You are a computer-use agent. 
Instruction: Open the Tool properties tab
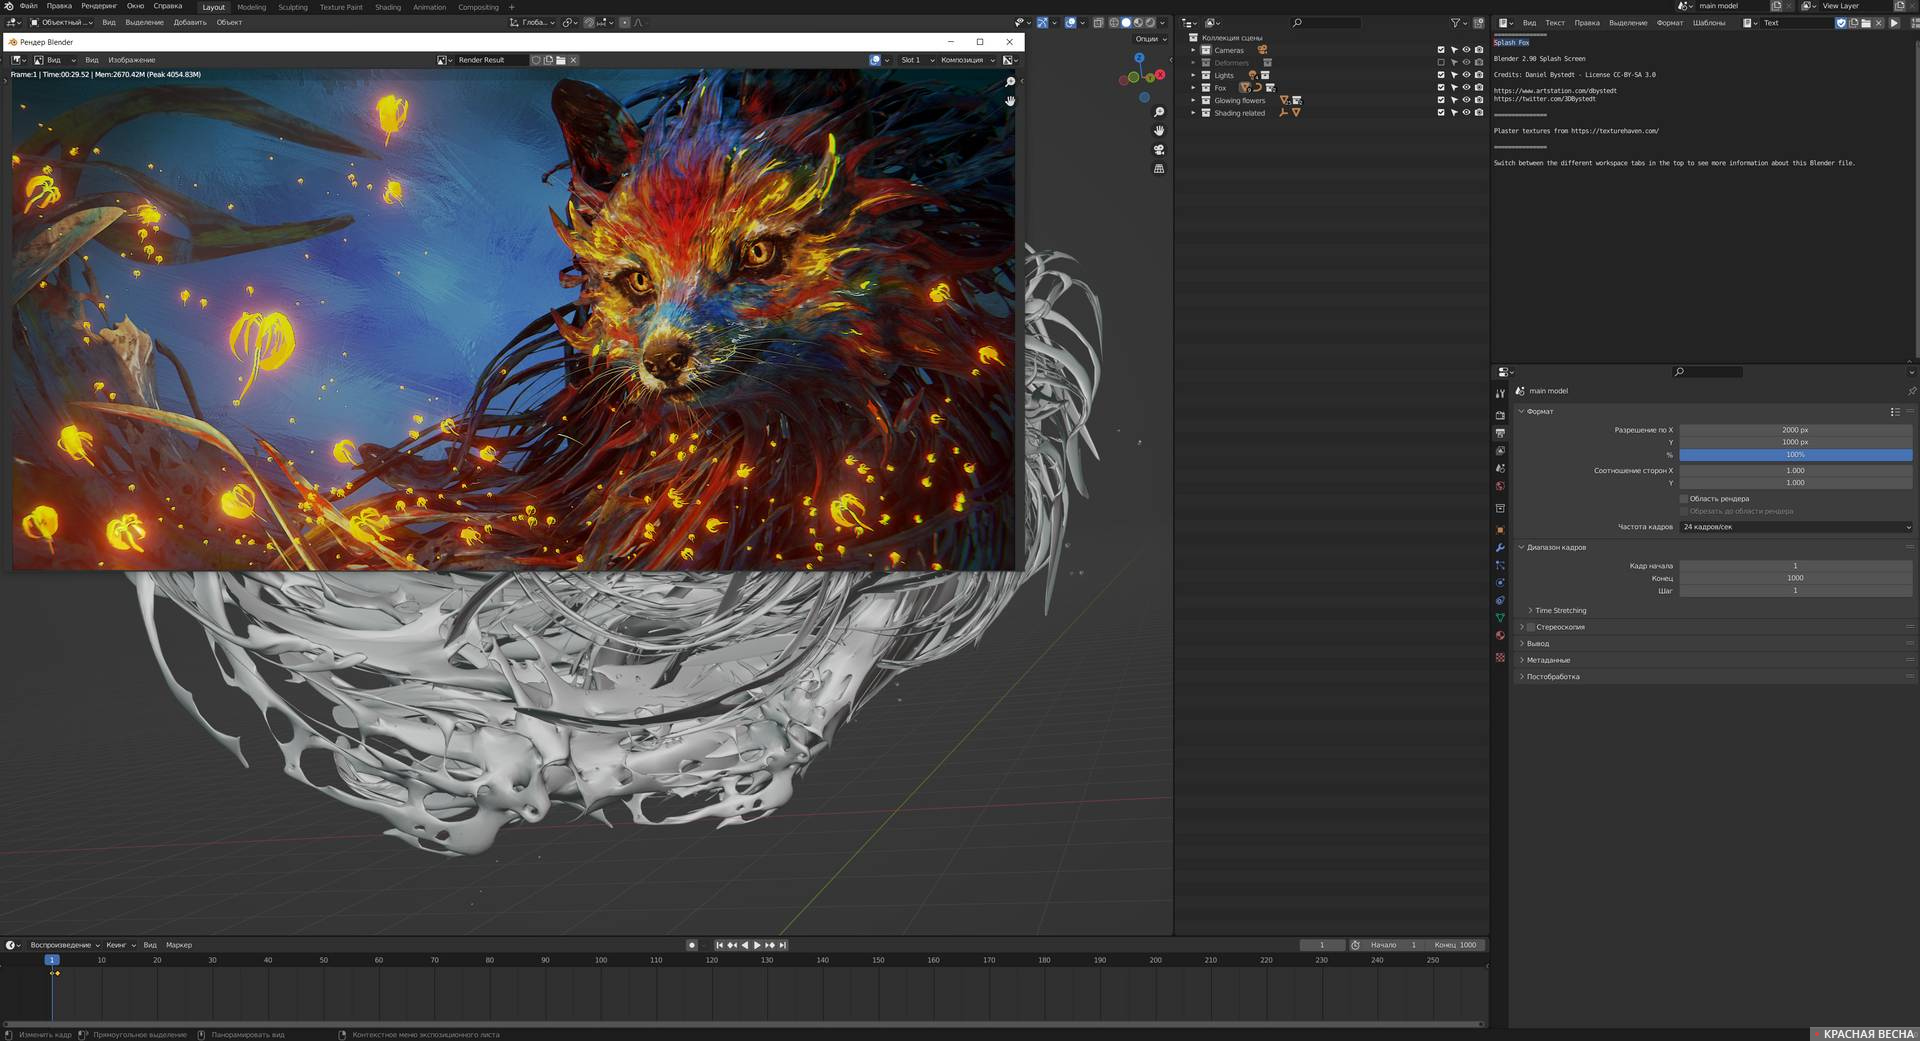click(1500, 394)
